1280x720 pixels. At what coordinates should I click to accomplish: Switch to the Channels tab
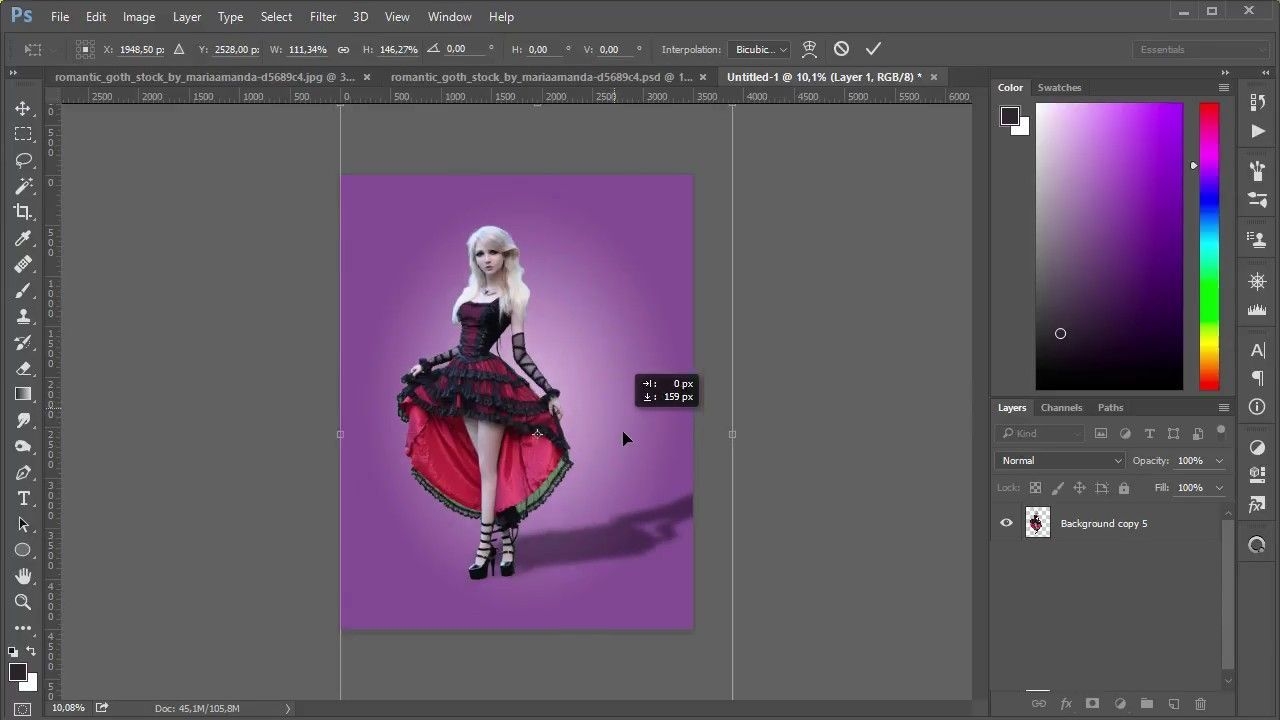click(x=1061, y=408)
